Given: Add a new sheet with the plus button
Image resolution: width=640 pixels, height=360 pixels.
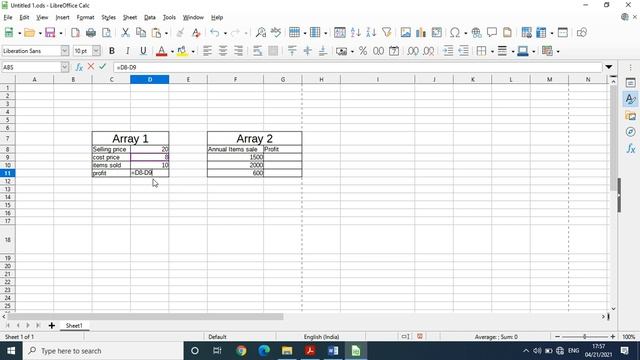Looking at the screenshot, I should pyautogui.click(x=51, y=325).
